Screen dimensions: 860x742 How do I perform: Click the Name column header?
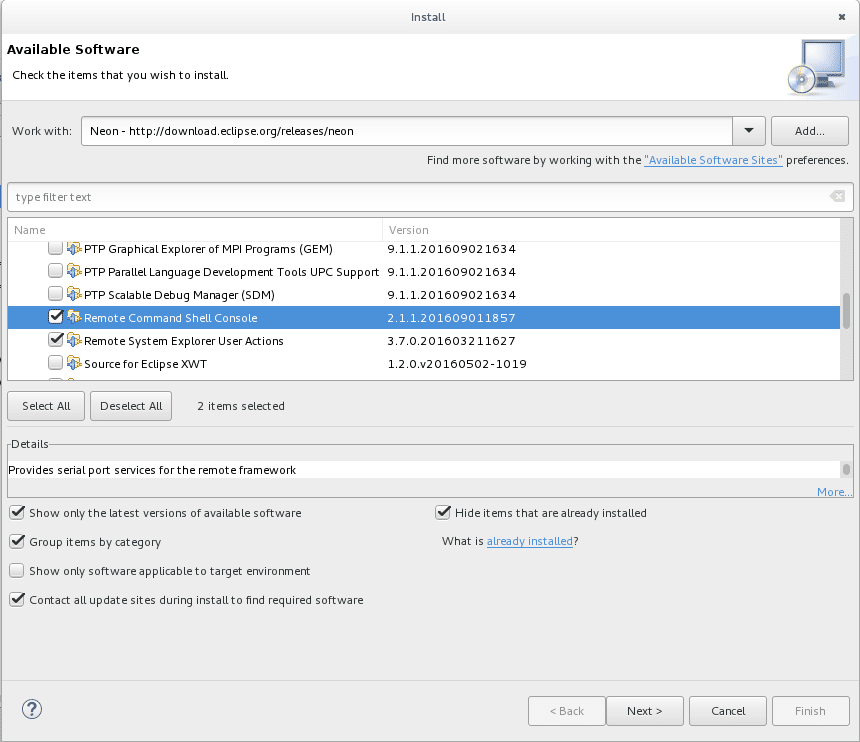(x=195, y=230)
